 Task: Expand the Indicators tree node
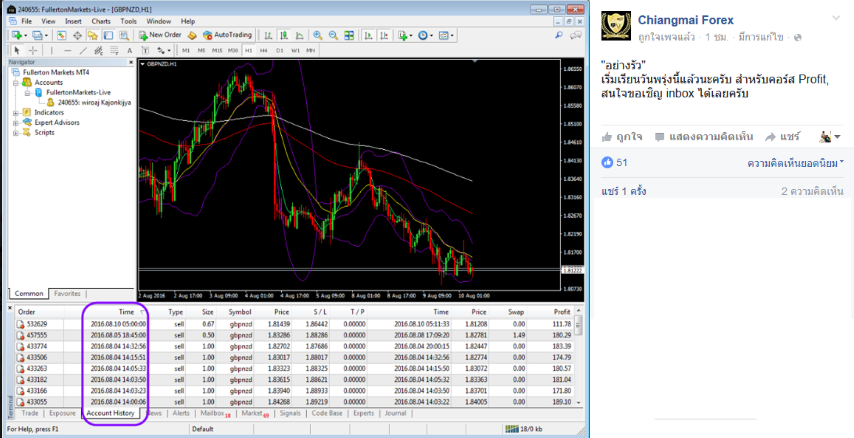16,112
